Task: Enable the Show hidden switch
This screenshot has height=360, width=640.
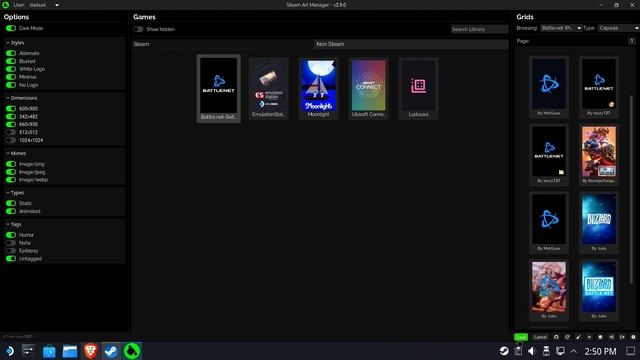Action: pyautogui.click(x=138, y=29)
